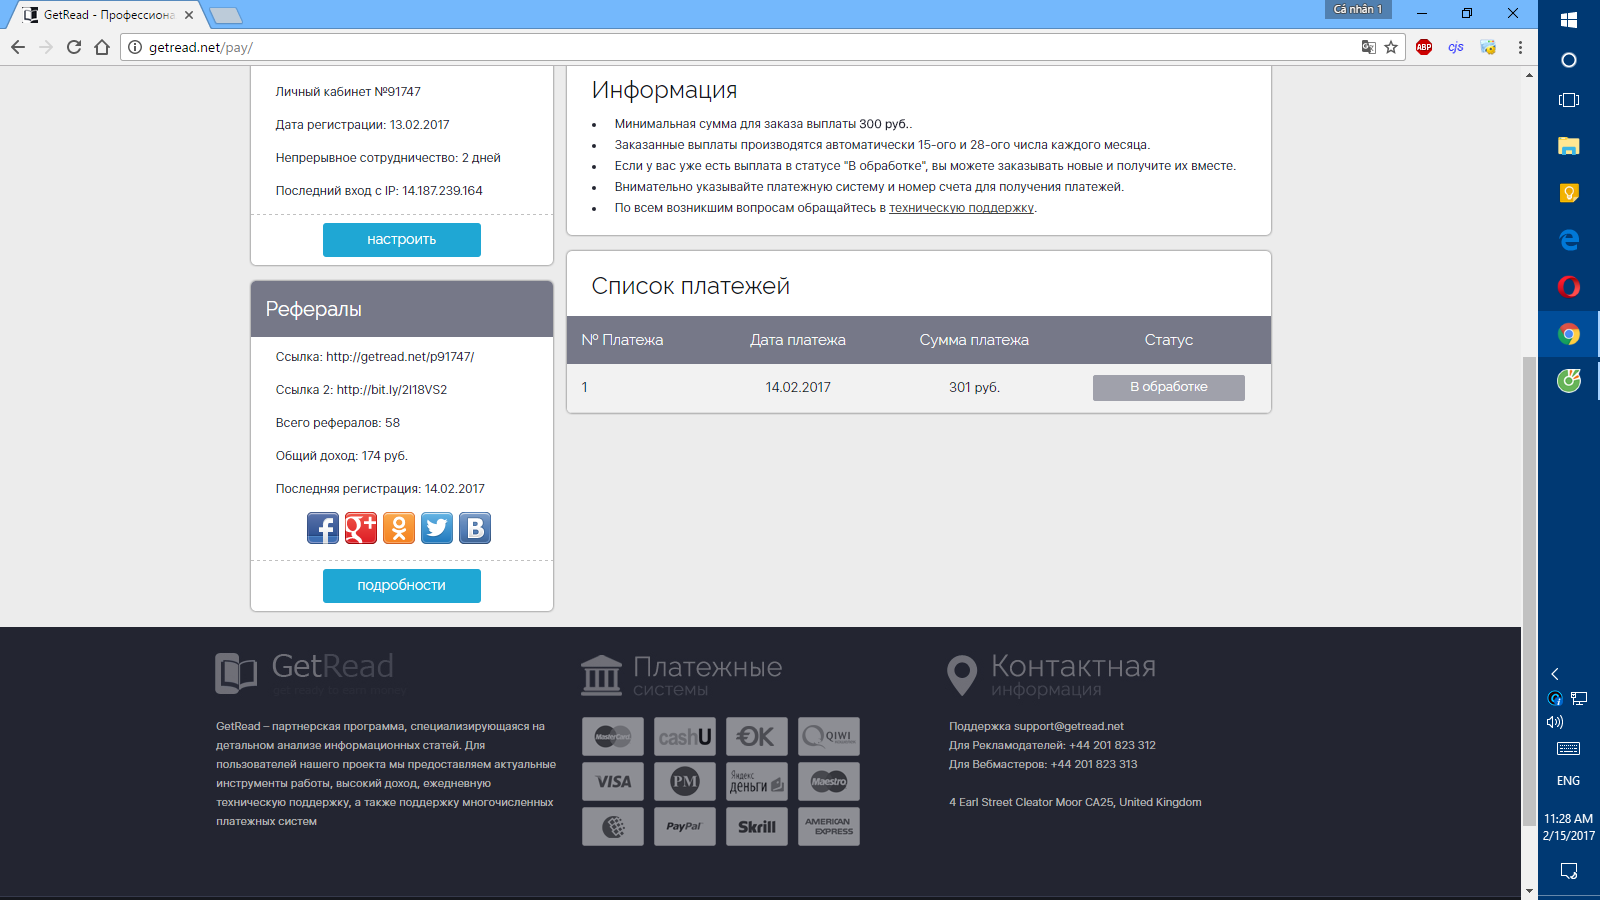Click the Perfect Money PM logo
The height and width of the screenshot is (900, 1600).
click(685, 781)
